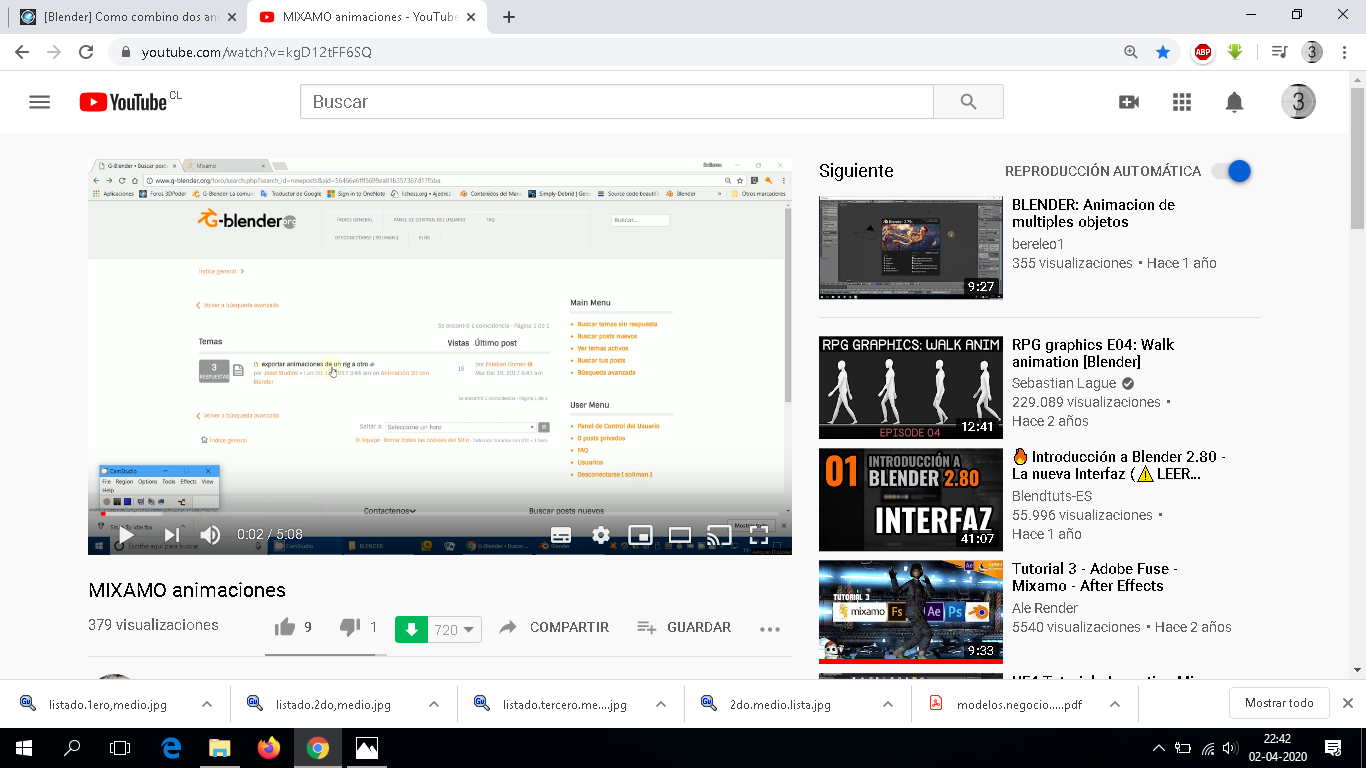
Task: Switch the video to theater mode
Action: pos(680,535)
